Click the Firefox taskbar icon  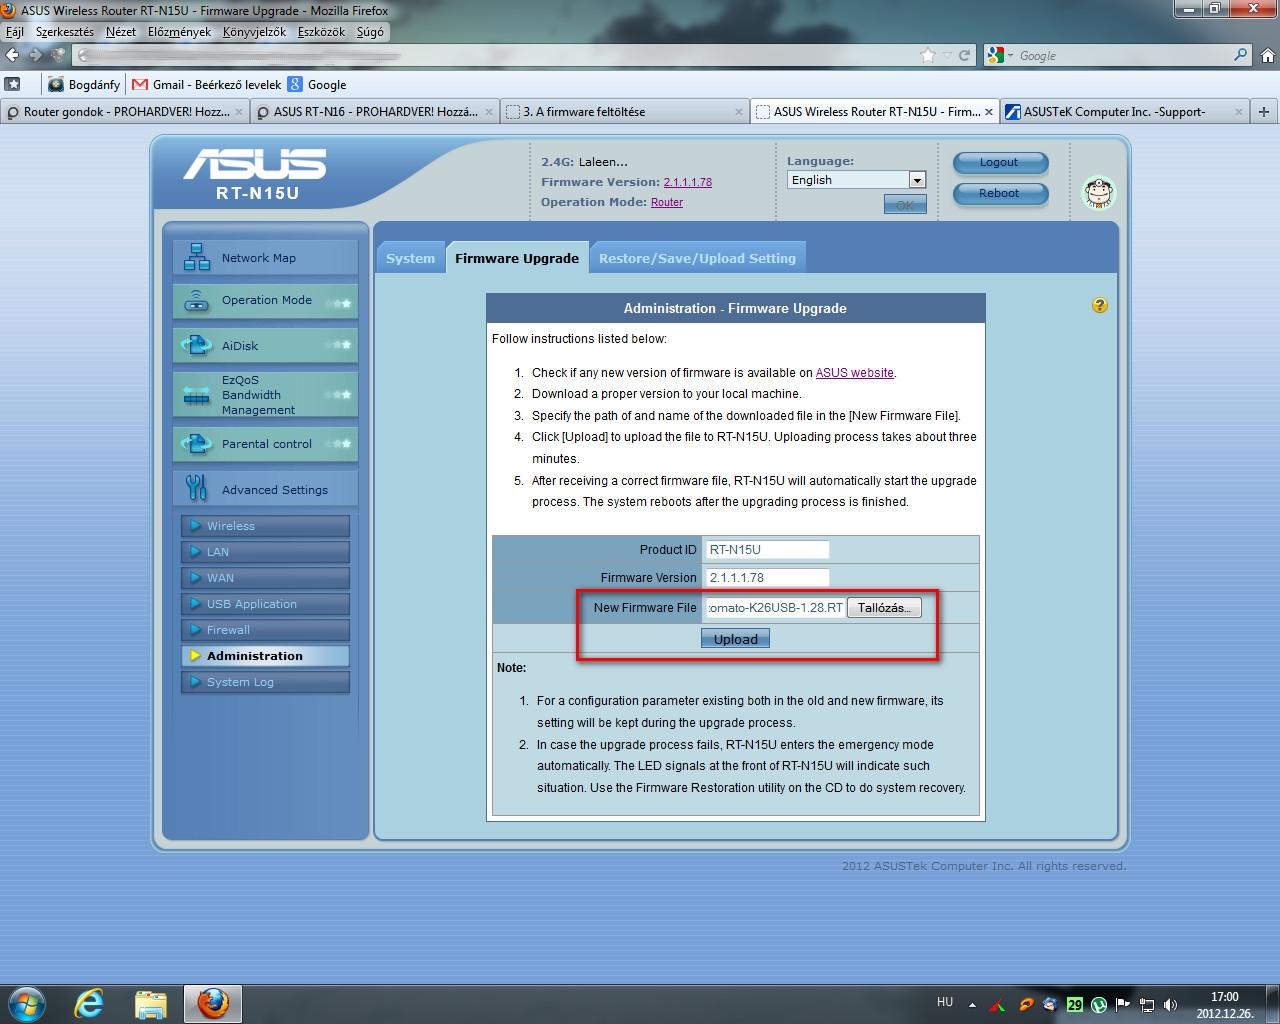[x=212, y=1003]
